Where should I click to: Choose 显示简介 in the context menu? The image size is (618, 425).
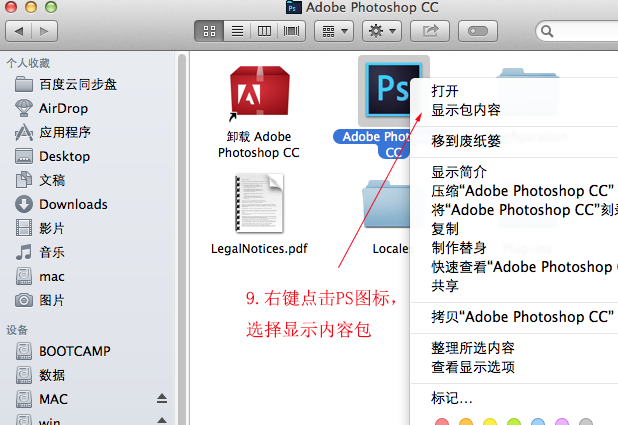click(459, 172)
